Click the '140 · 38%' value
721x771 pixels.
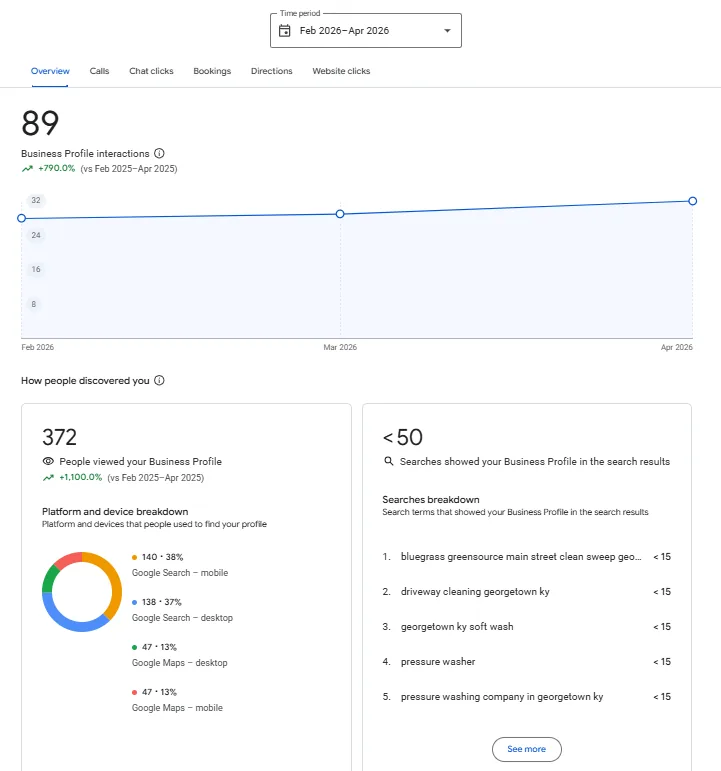[x=162, y=557]
